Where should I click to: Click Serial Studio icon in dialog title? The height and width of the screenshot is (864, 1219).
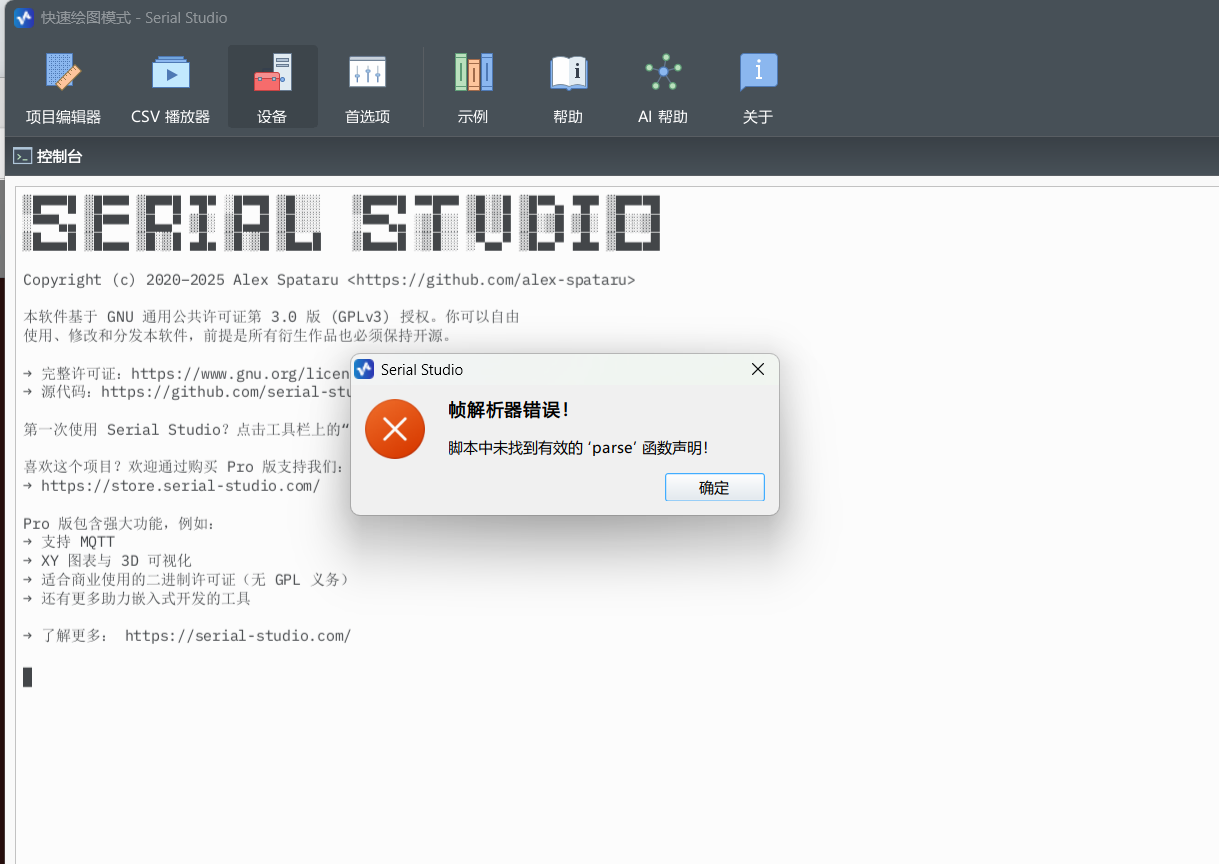pyautogui.click(x=364, y=369)
